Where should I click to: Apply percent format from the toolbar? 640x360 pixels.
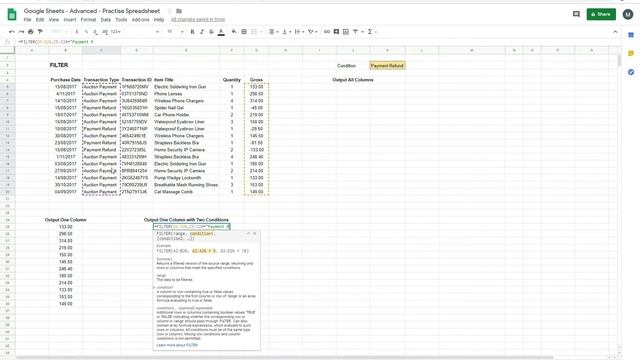click(86, 32)
